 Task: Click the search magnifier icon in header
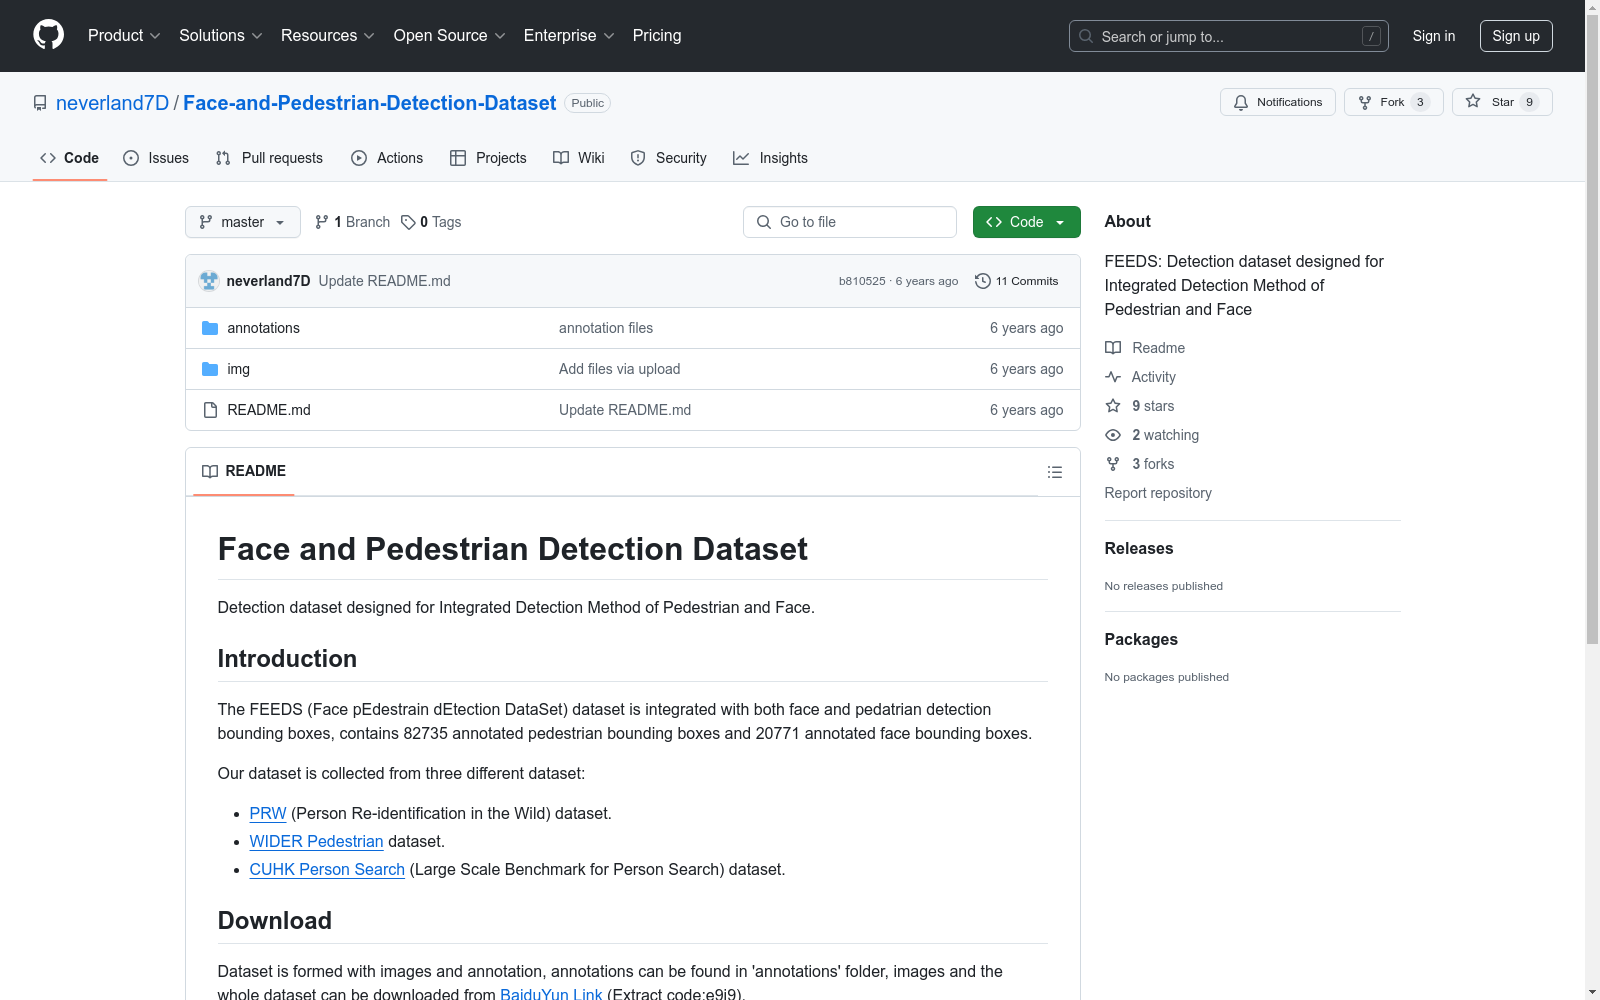pyautogui.click(x=1086, y=36)
